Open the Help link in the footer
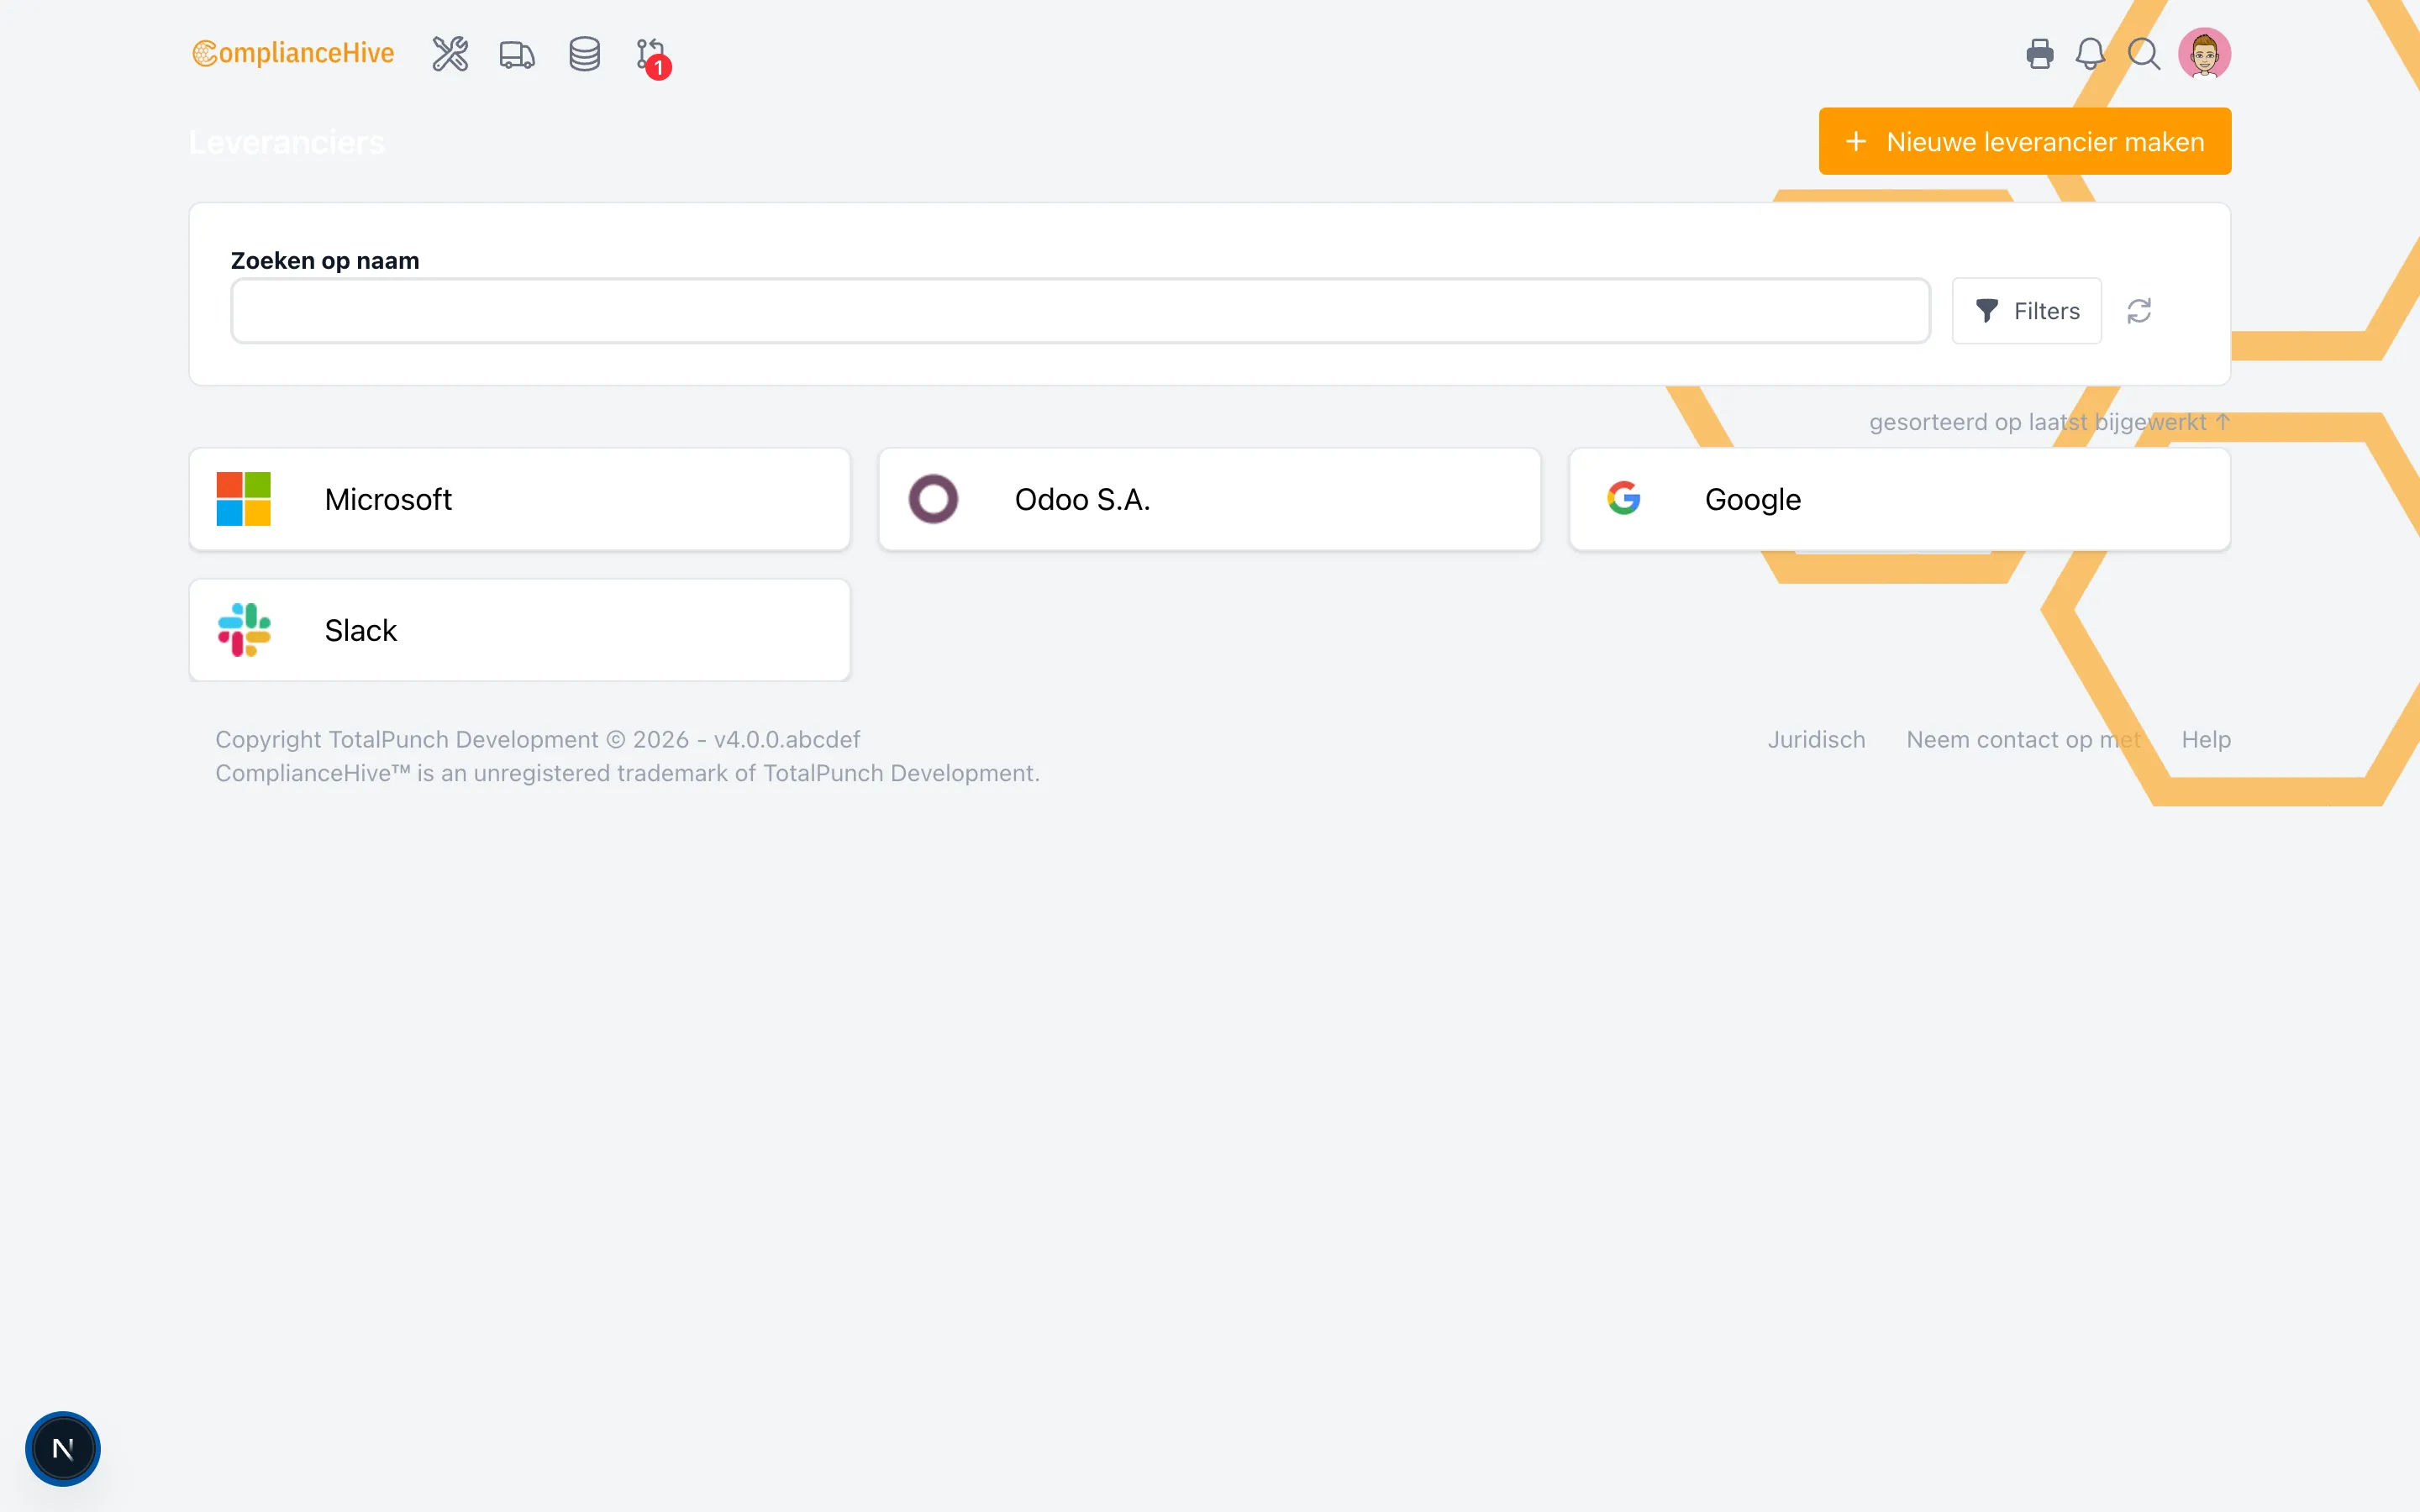 (2206, 739)
